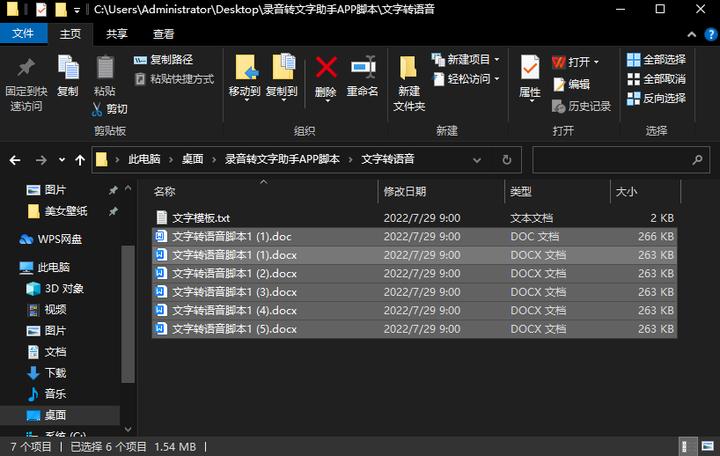Rename file using 重命名
720x456 pixels.
362,76
